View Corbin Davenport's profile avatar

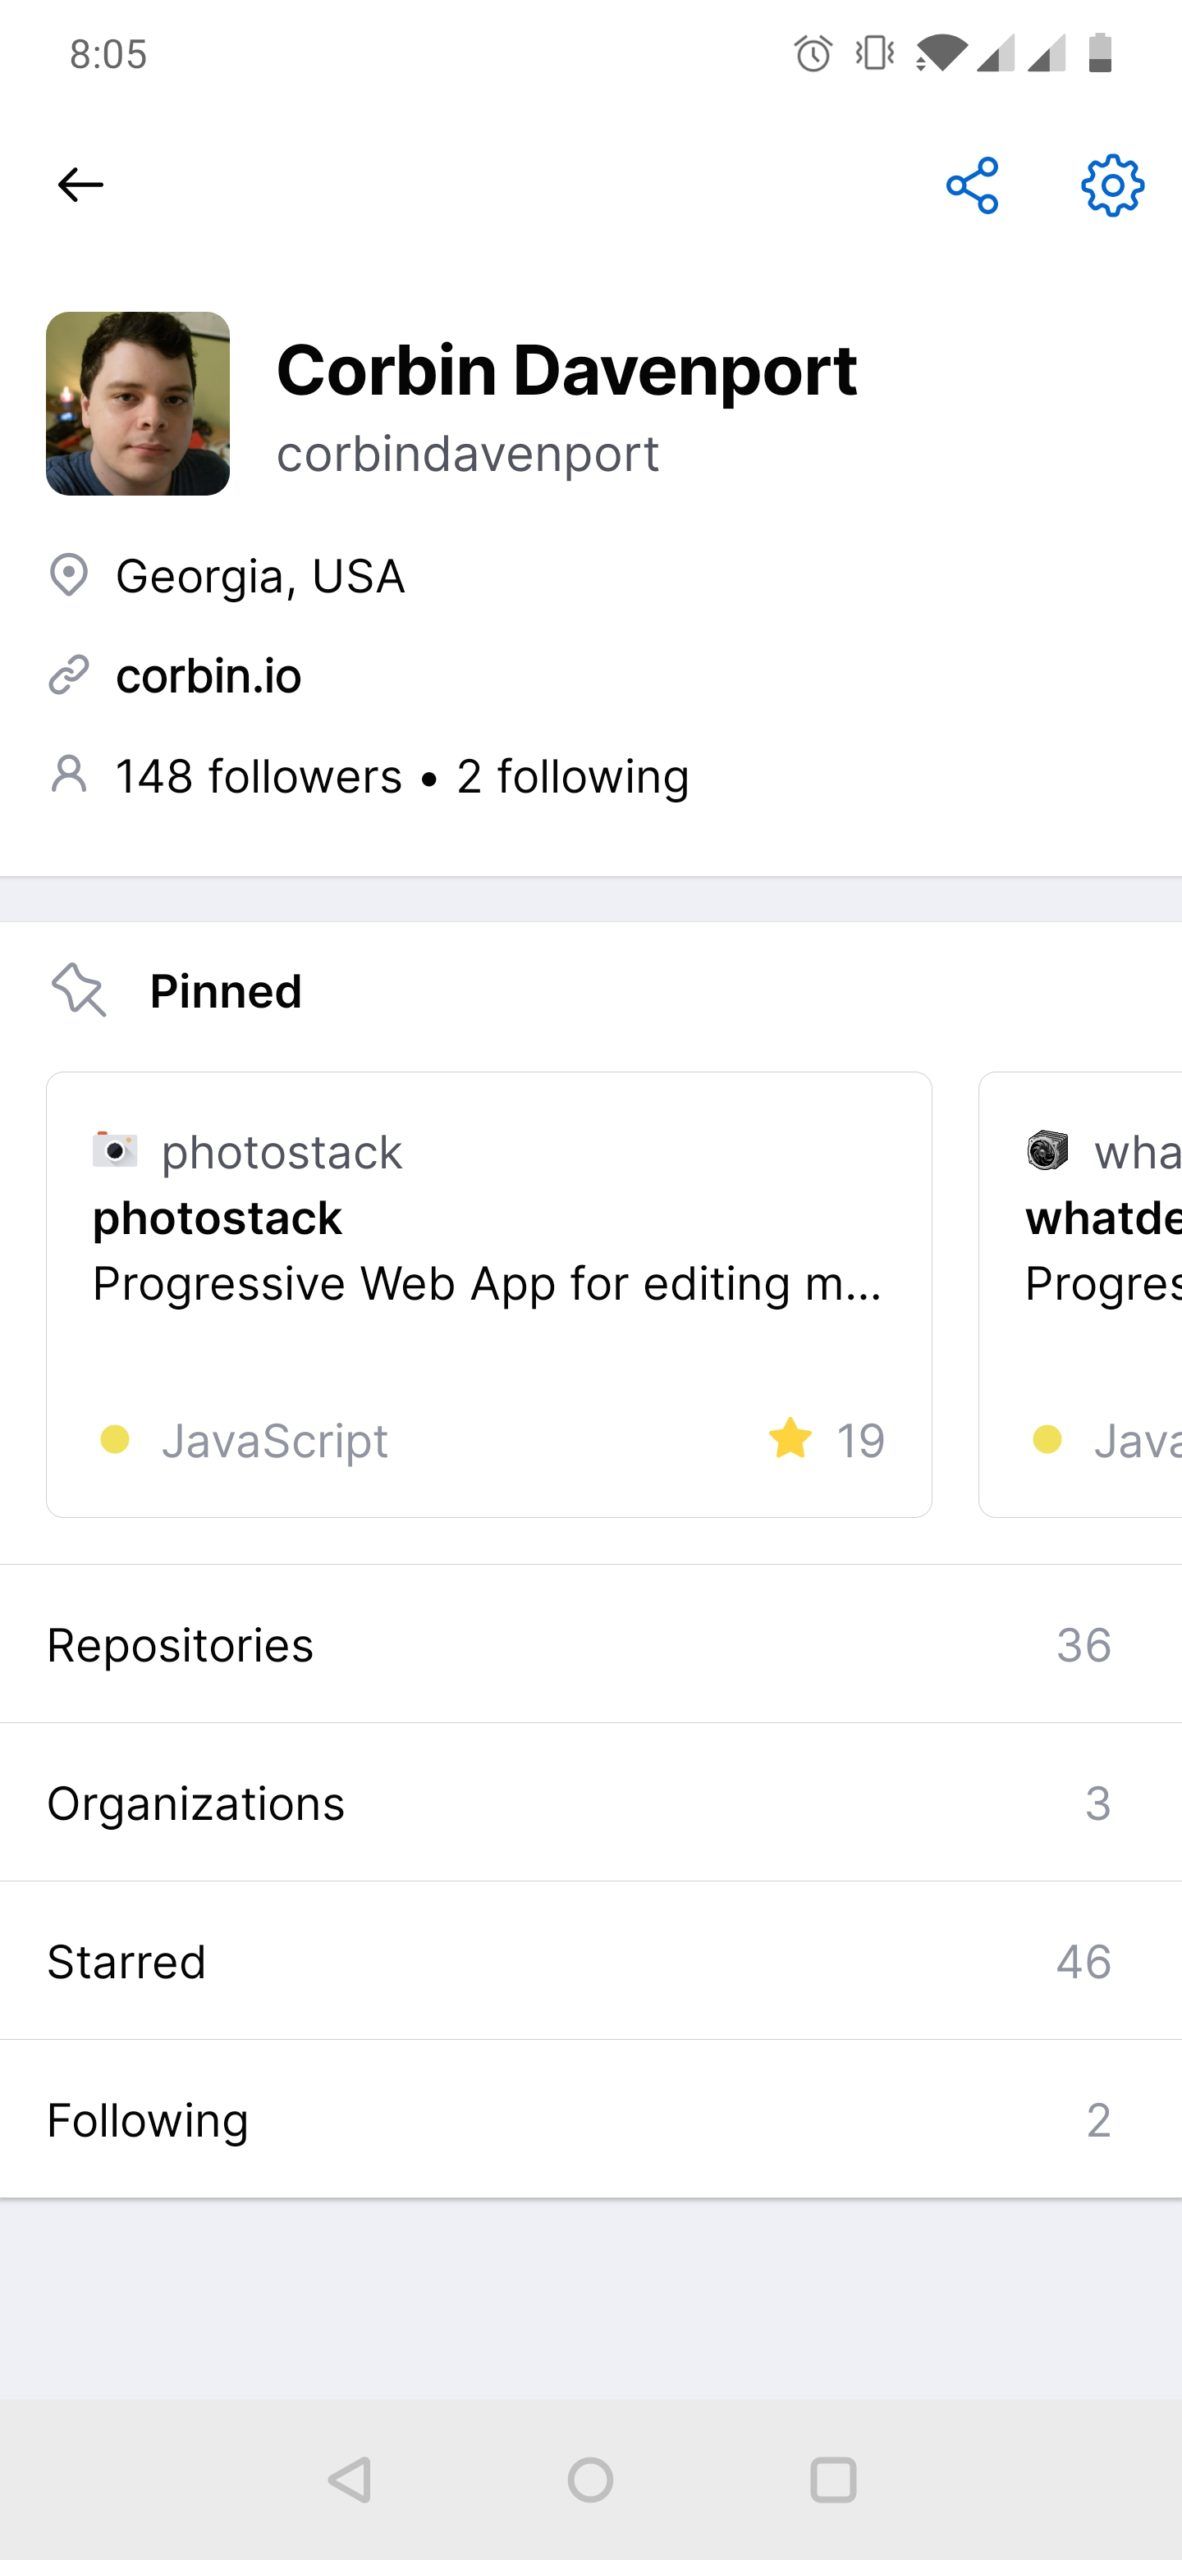(138, 403)
